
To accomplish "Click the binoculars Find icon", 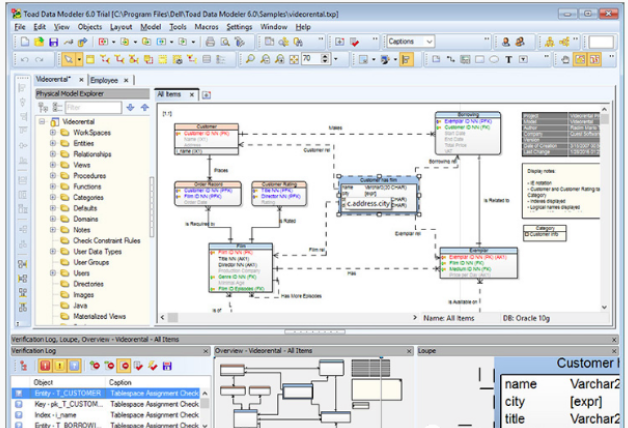I will 298,42.
